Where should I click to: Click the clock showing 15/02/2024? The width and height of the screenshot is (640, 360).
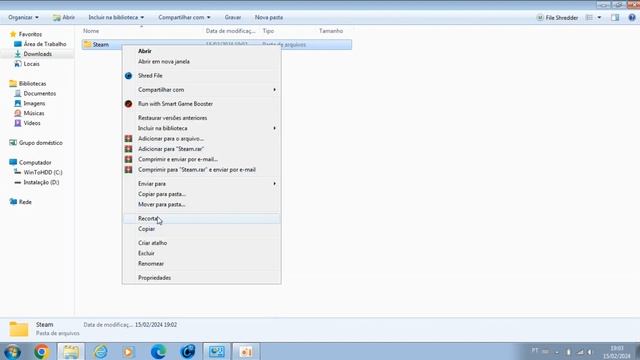click(x=617, y=352)
